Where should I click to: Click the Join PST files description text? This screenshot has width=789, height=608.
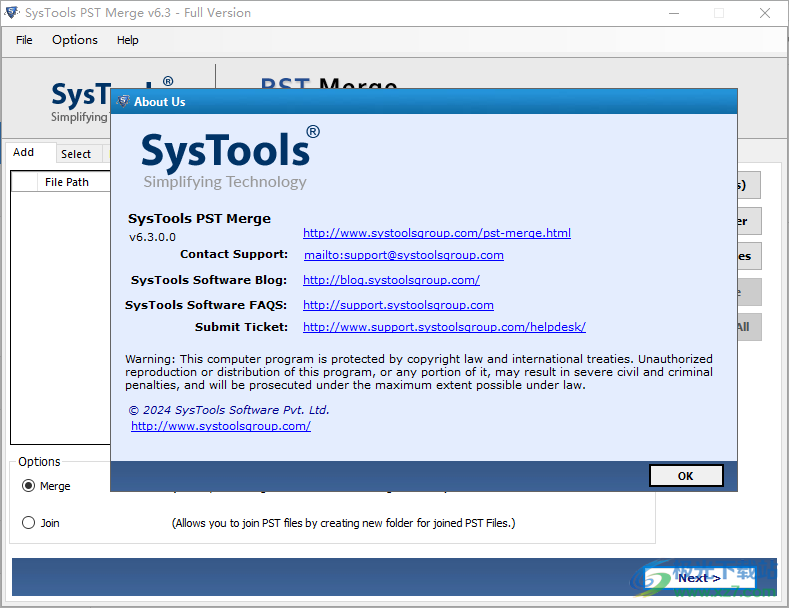pos(344,523)
